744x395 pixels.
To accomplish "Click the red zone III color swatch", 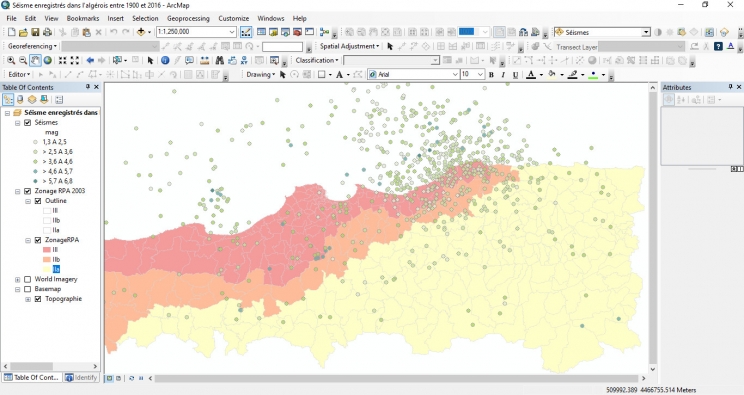I will (x=47, y=250).
